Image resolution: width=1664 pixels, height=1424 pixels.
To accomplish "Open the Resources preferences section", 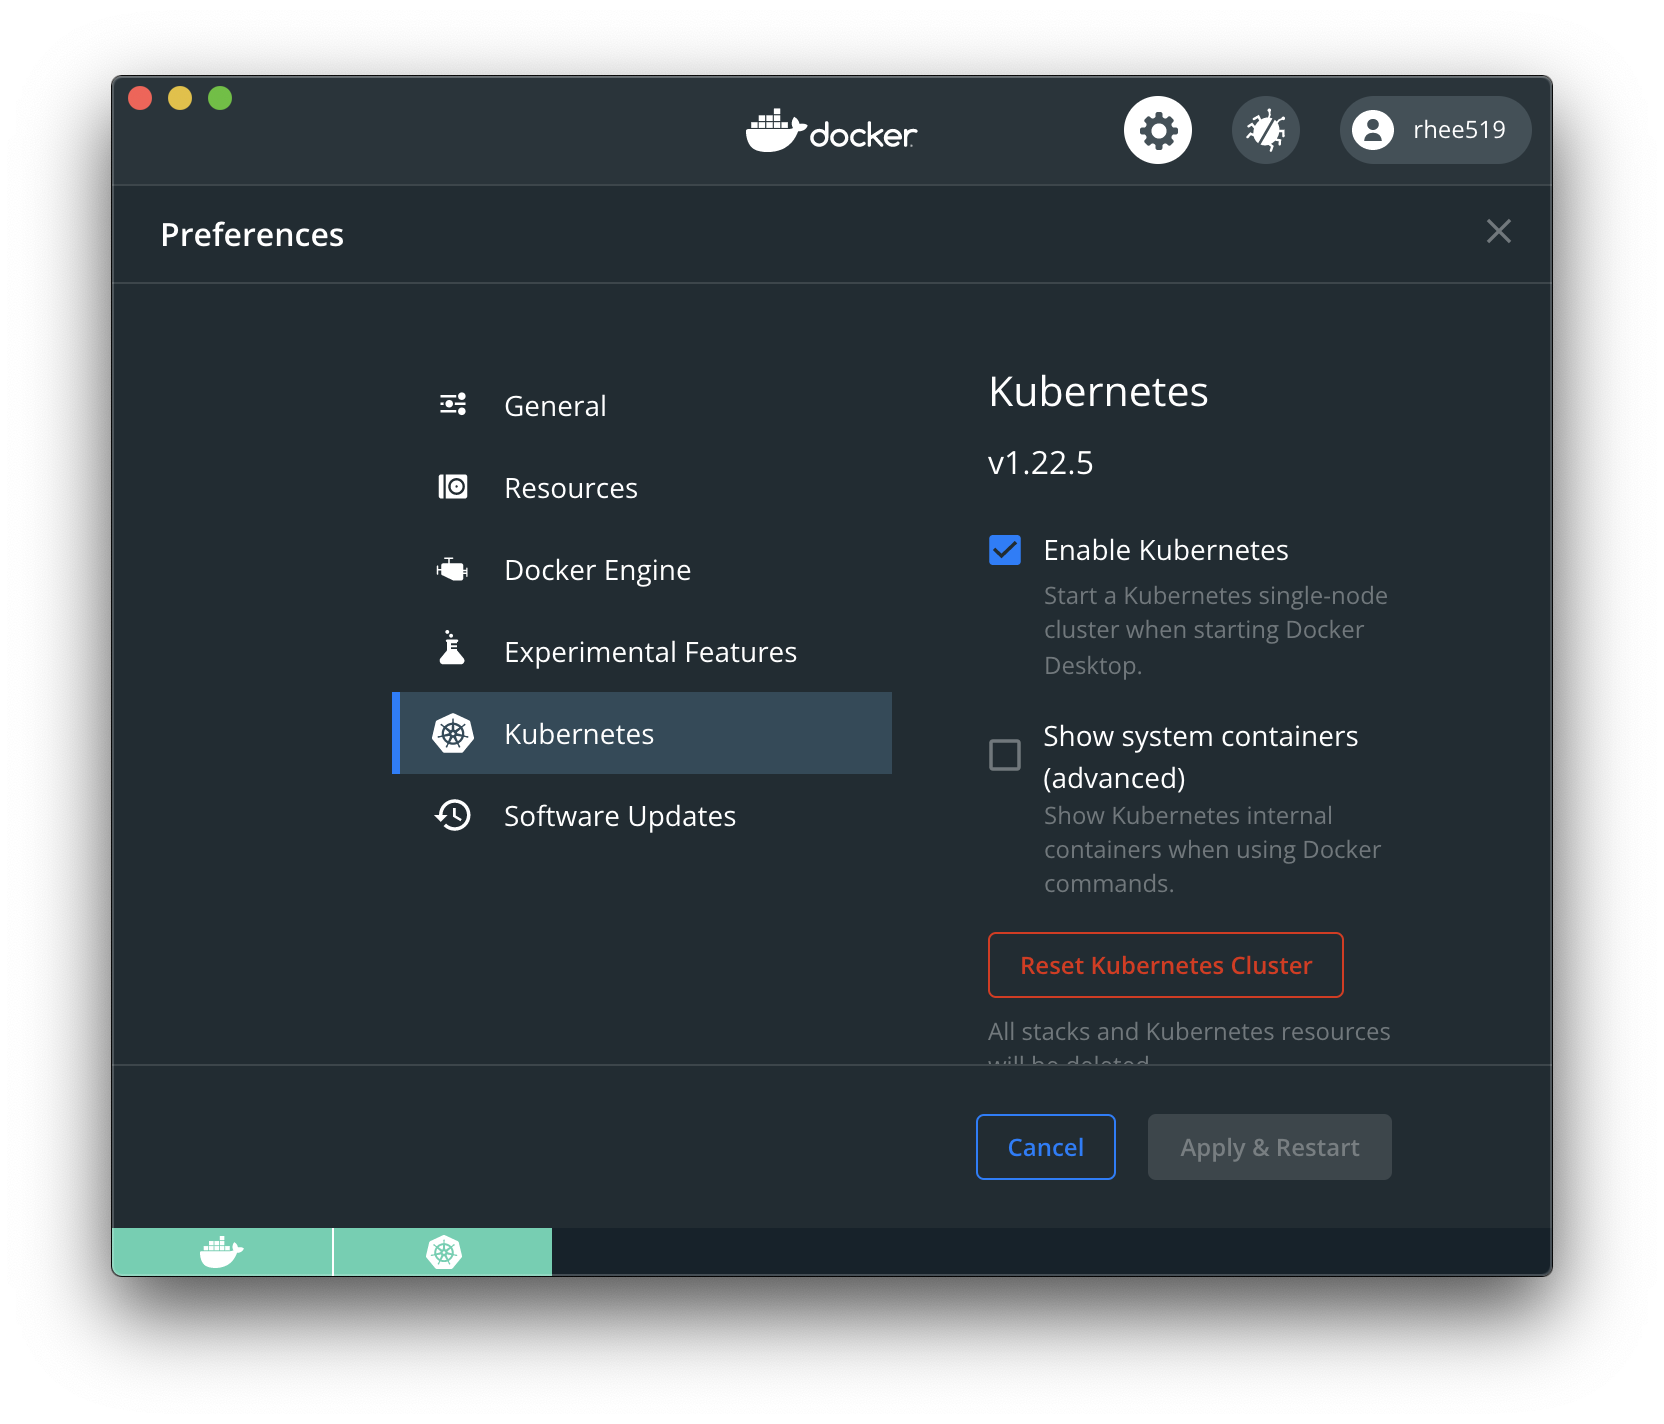I will [642, 487].
